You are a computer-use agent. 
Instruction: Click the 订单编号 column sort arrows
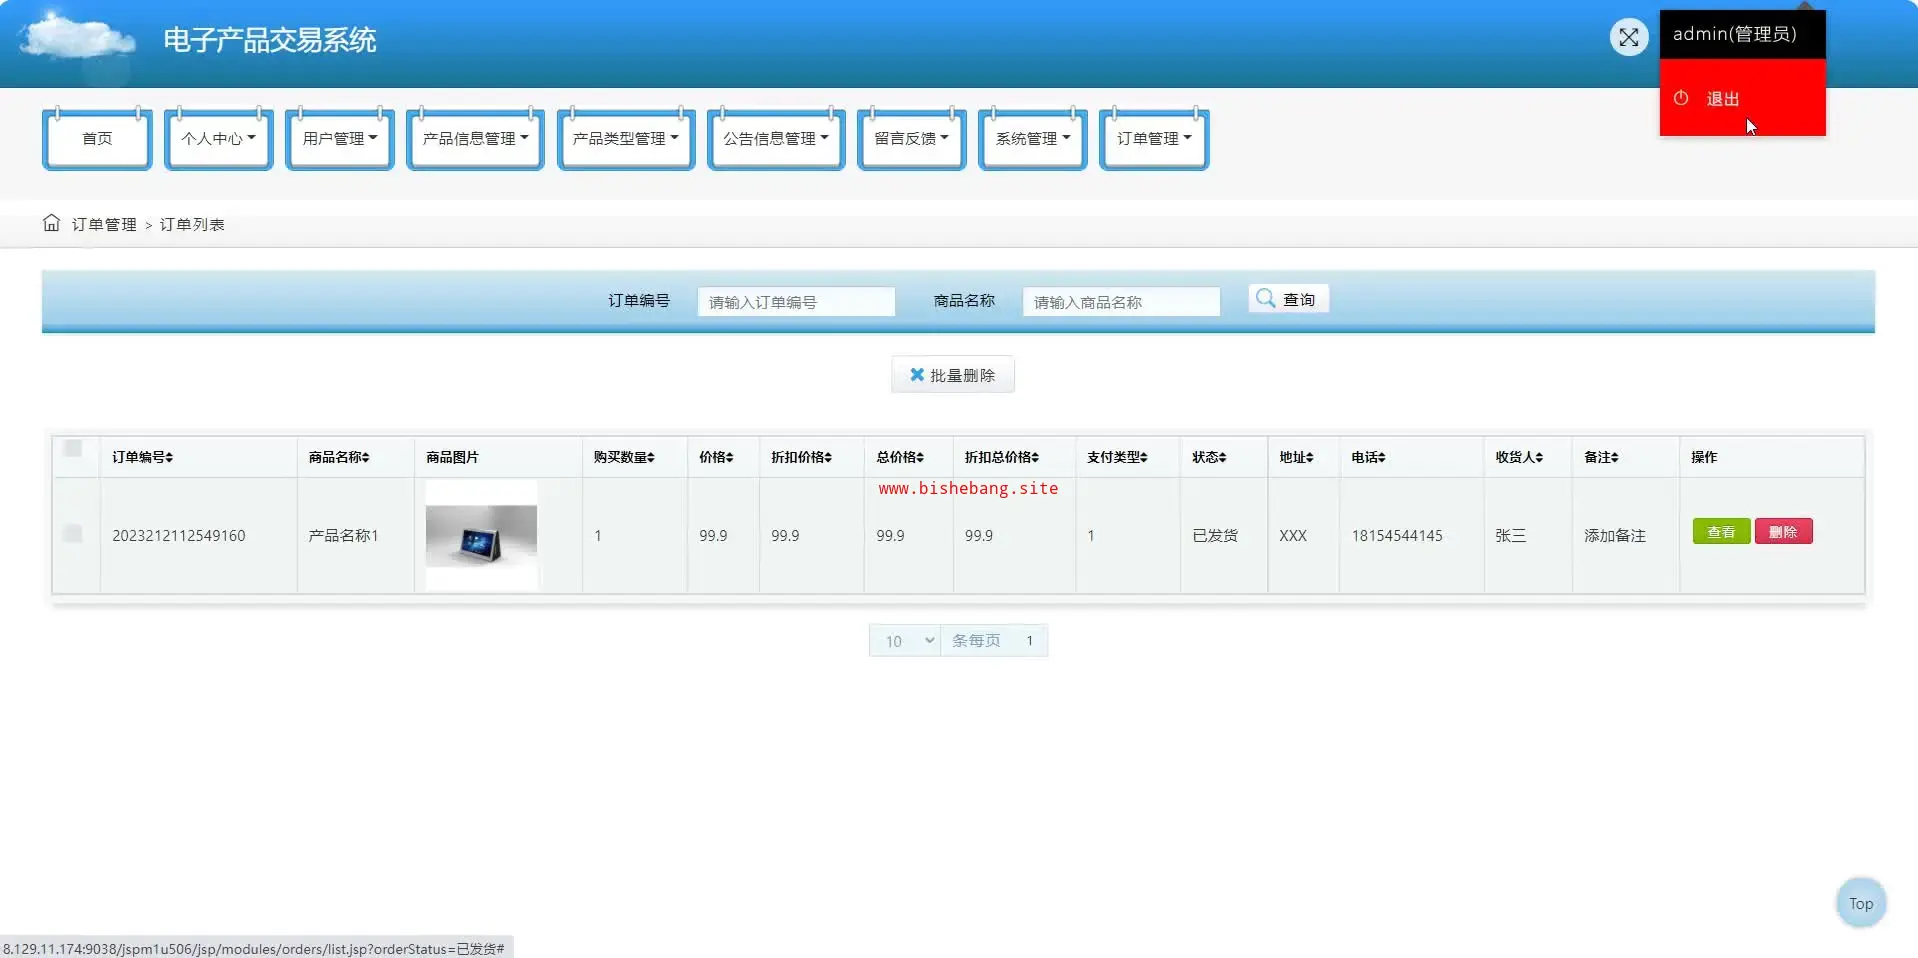click(169, 457)
